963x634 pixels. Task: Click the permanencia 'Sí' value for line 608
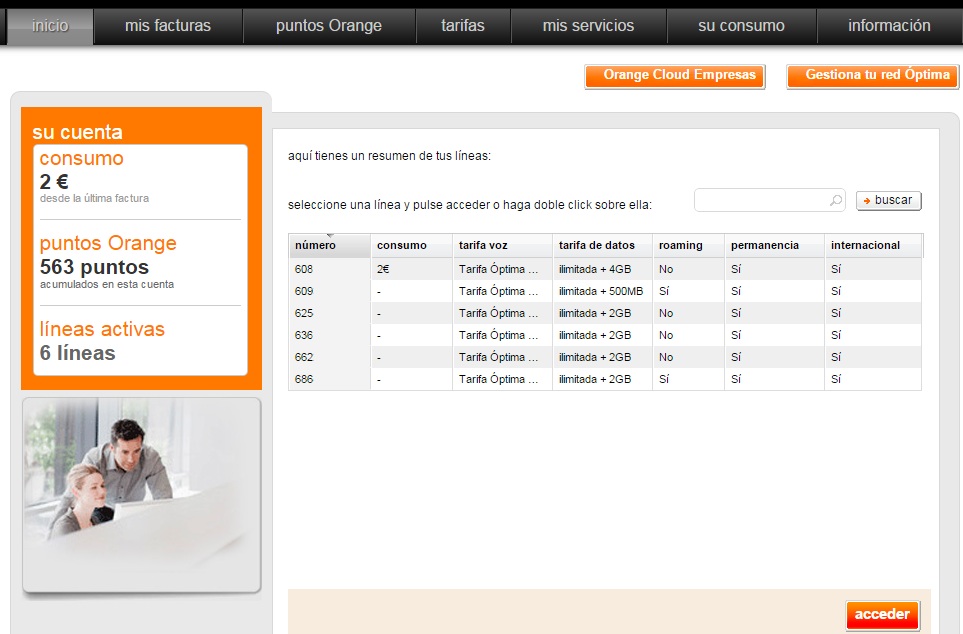736,269
